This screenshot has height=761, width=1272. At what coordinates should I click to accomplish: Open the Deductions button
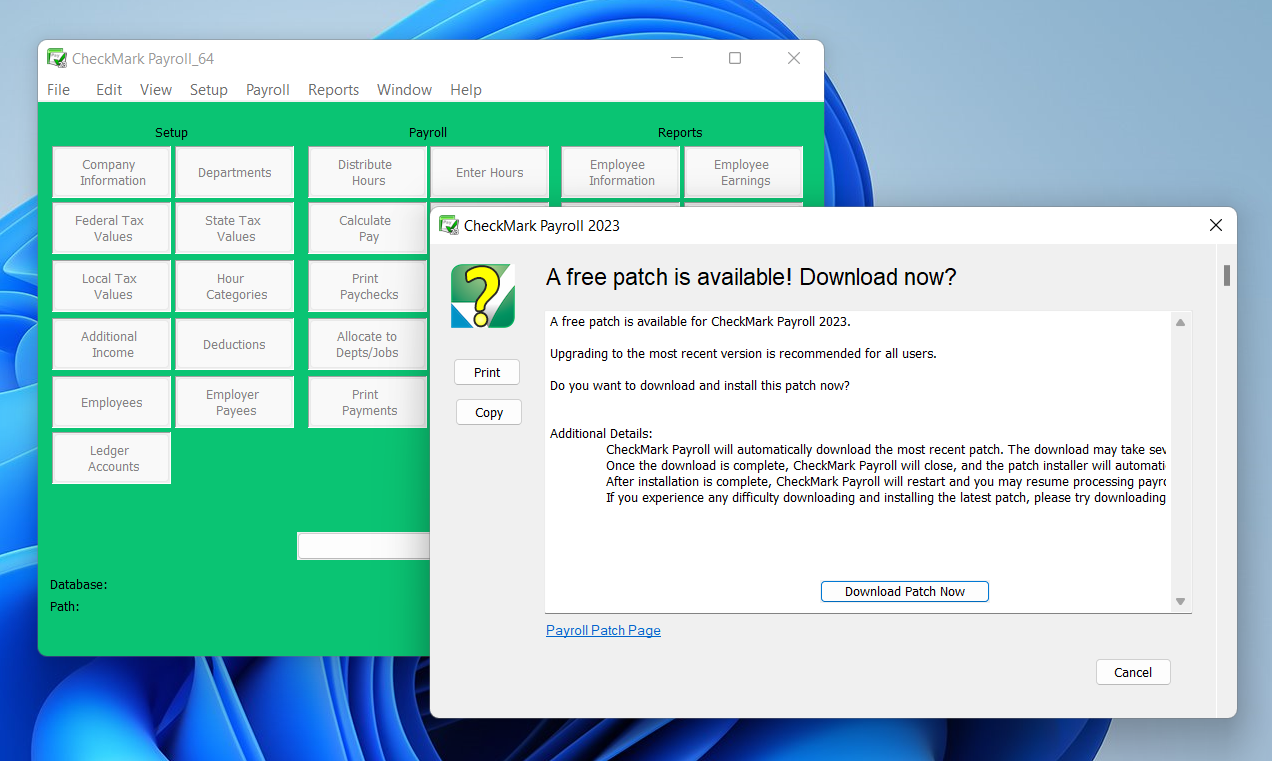[x=235, y=345]
